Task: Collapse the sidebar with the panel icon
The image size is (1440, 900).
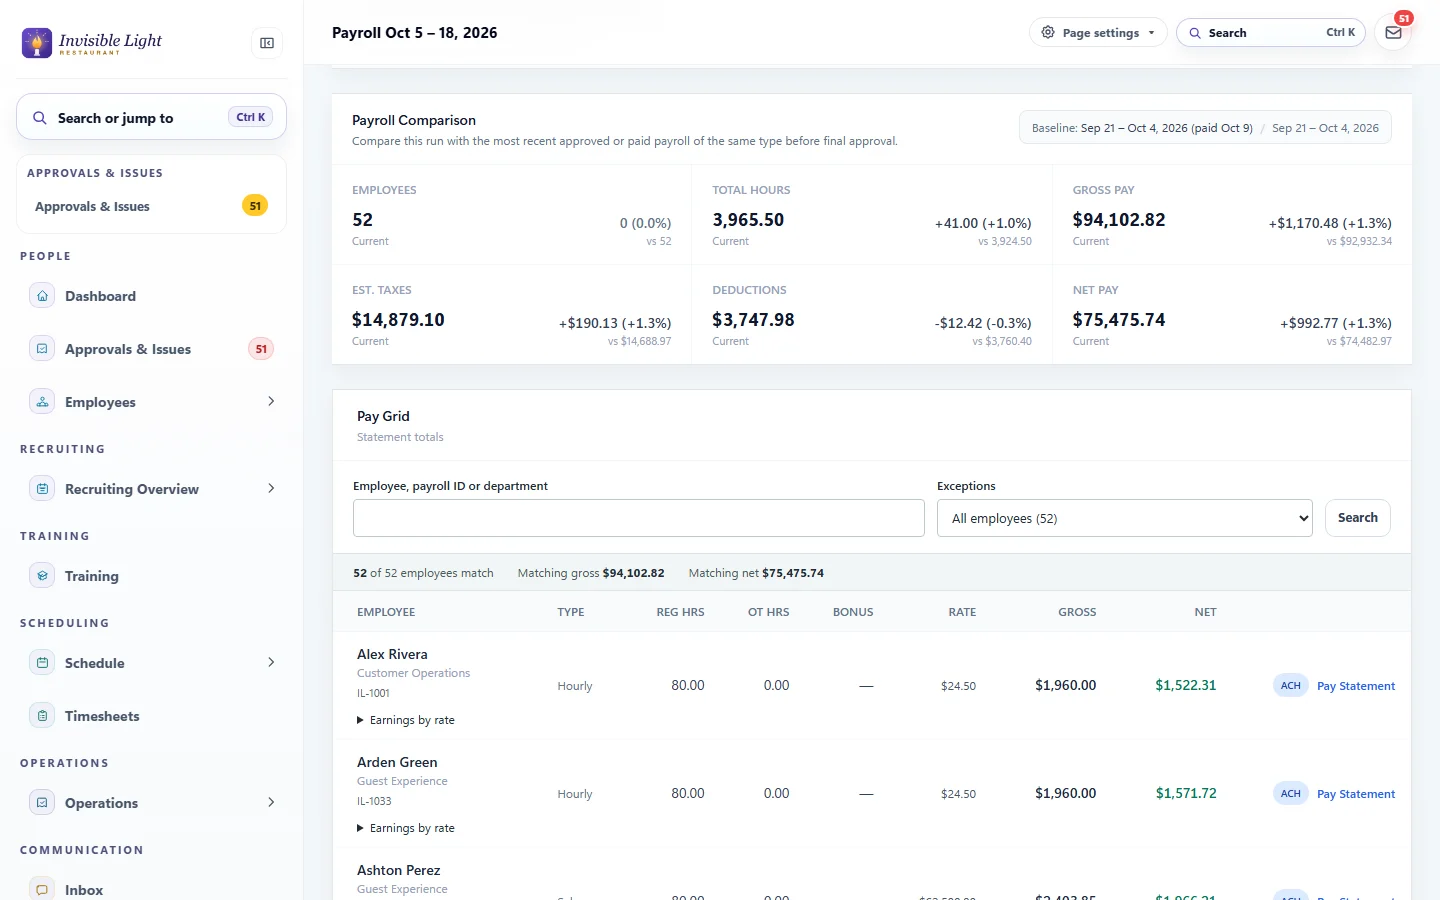Action: (x=267, y=43)
